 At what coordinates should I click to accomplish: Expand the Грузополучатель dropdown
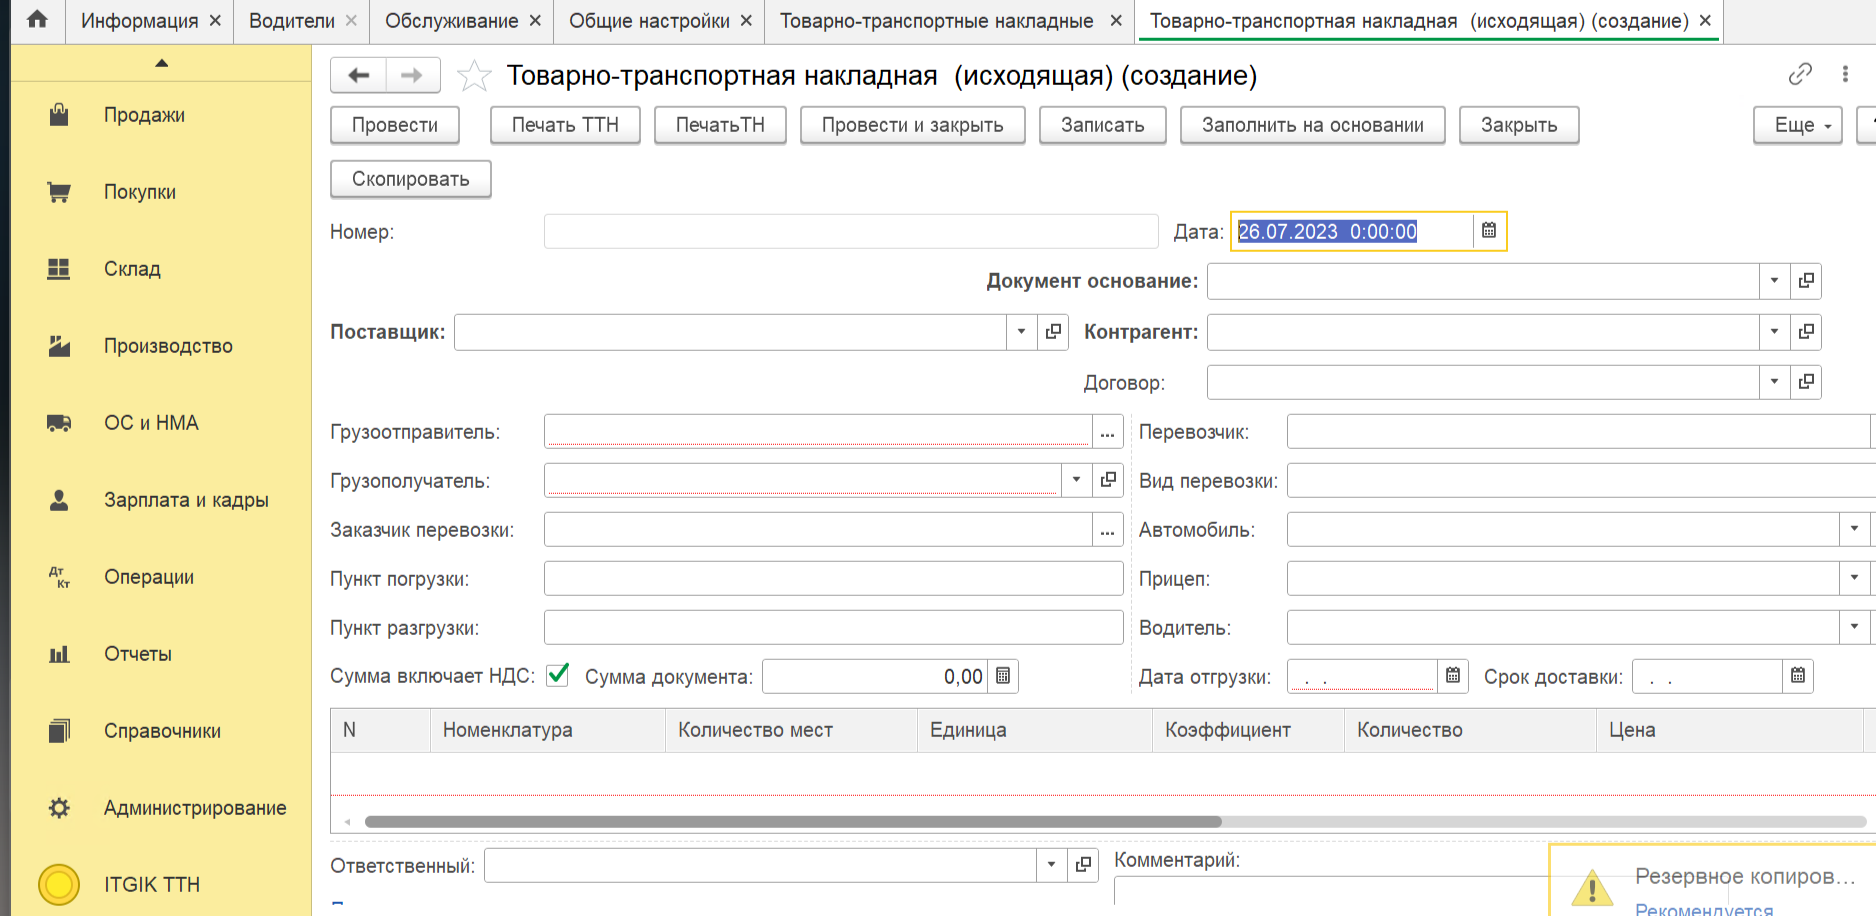(1076, 480)
